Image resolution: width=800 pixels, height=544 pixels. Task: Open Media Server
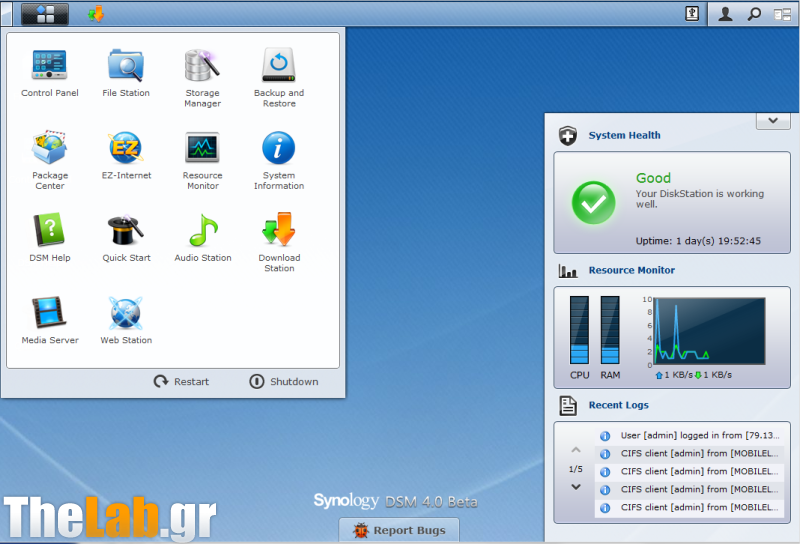pos(49,319)
